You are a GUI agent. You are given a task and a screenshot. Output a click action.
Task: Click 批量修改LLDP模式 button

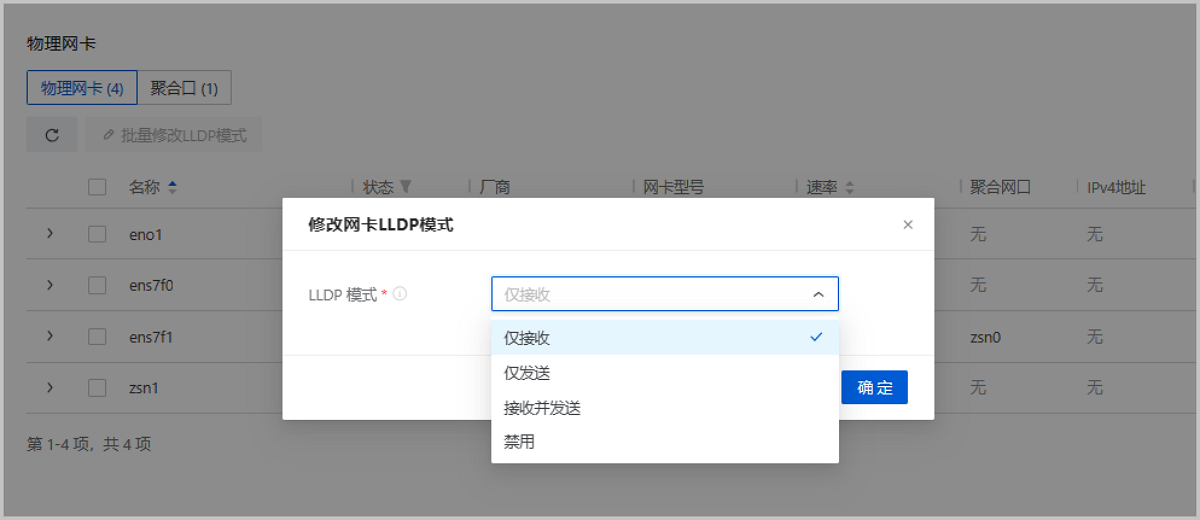click(x=174, y=135)
